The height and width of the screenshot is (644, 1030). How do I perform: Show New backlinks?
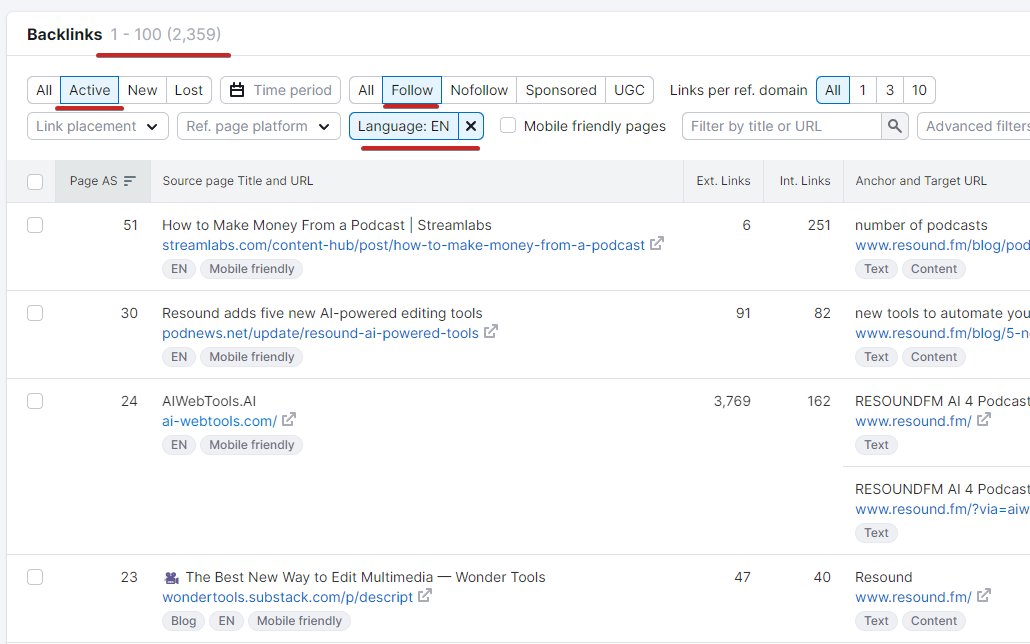click(143, 90)
